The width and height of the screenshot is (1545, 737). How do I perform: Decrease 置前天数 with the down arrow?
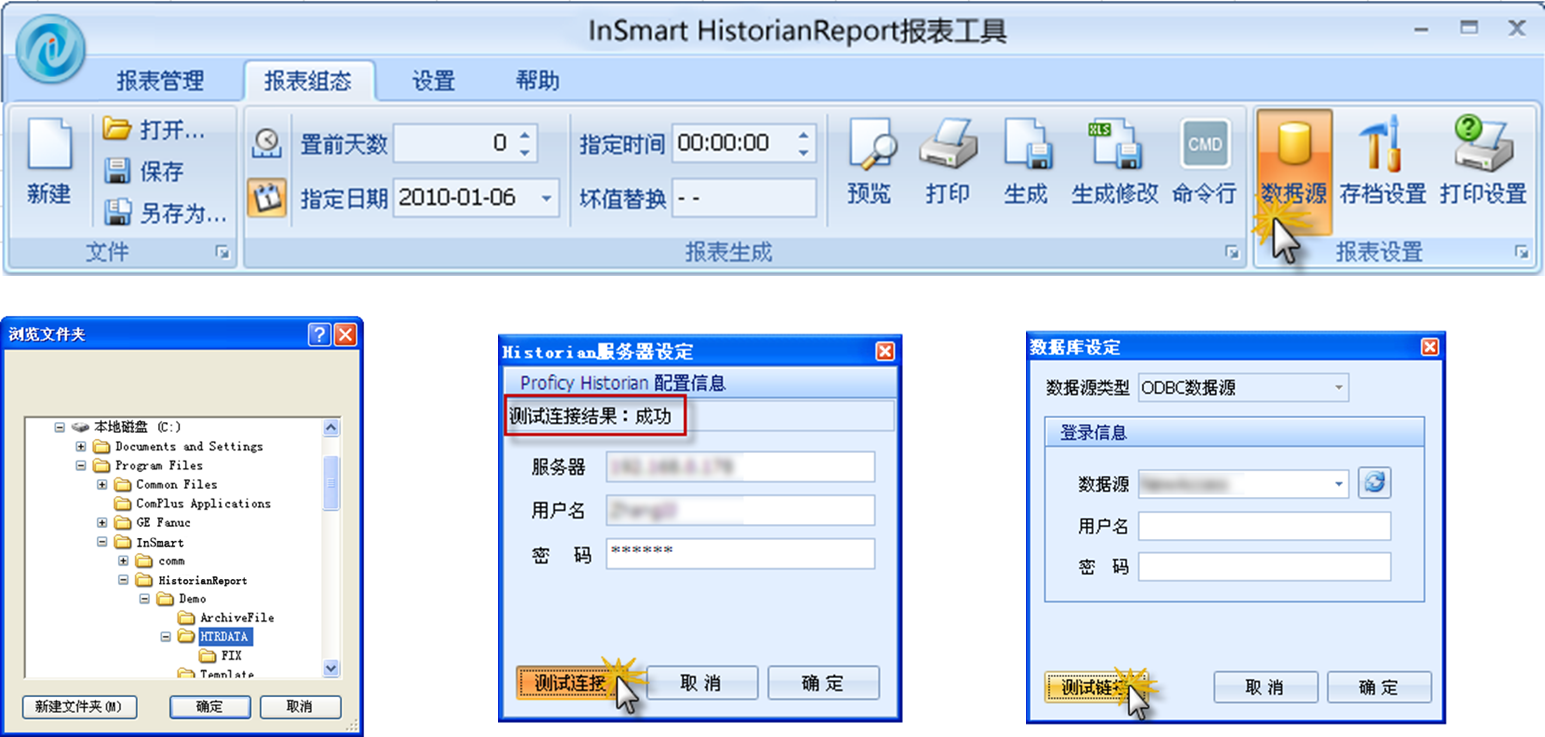[x=526, y=152]
